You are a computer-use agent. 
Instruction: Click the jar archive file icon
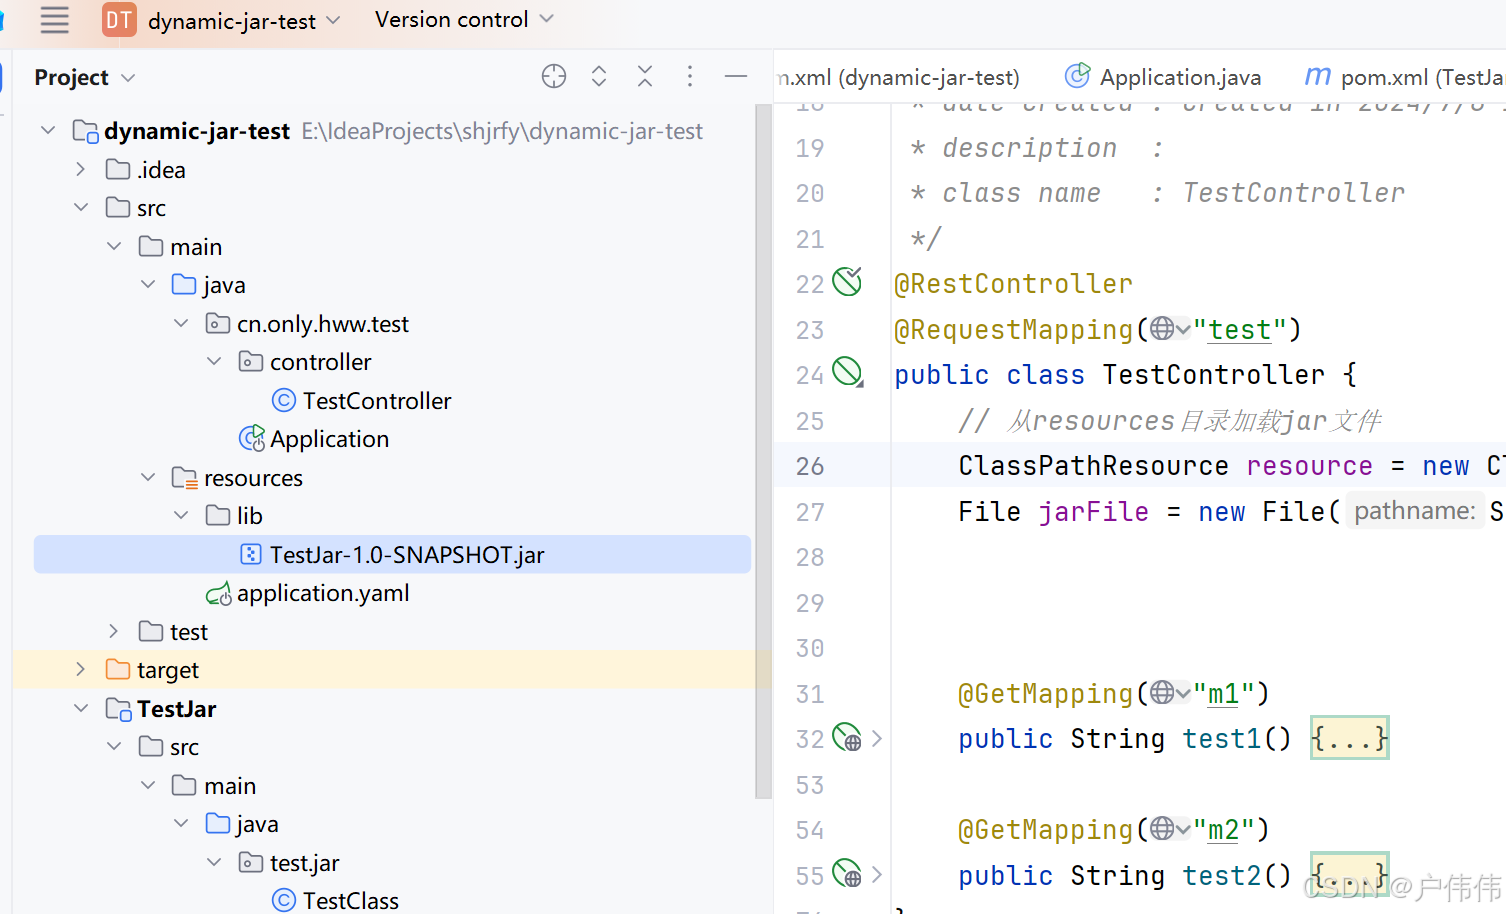[251, 554]
